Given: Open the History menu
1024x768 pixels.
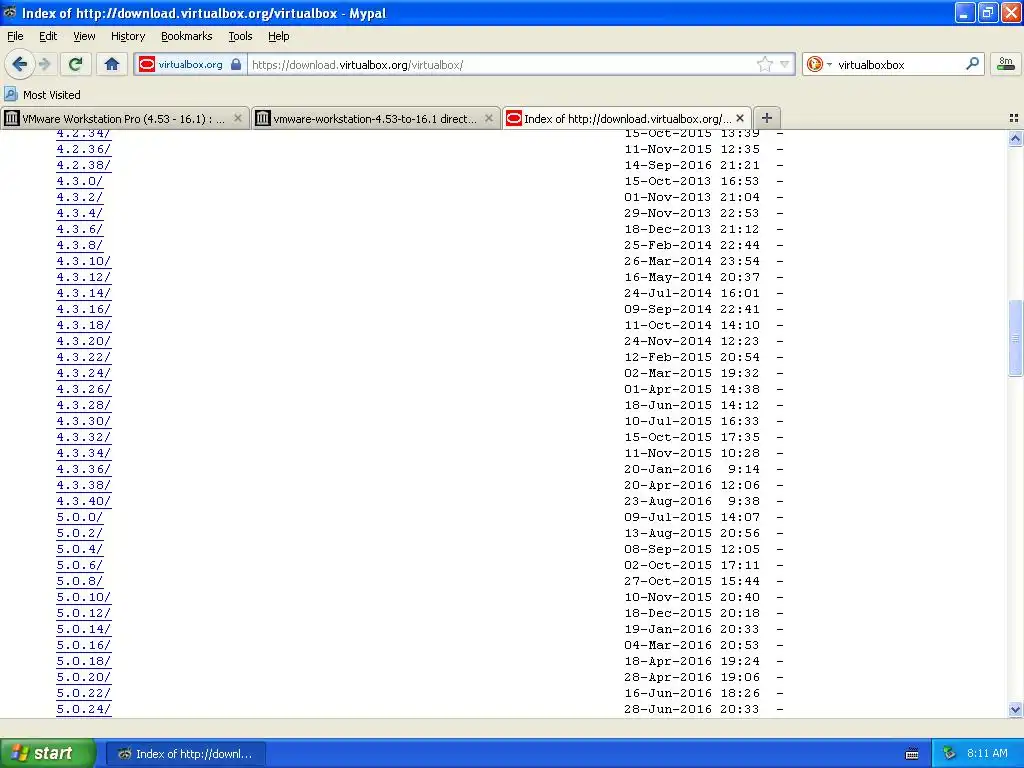Looking at the screenshot, I should click(128, 37).
